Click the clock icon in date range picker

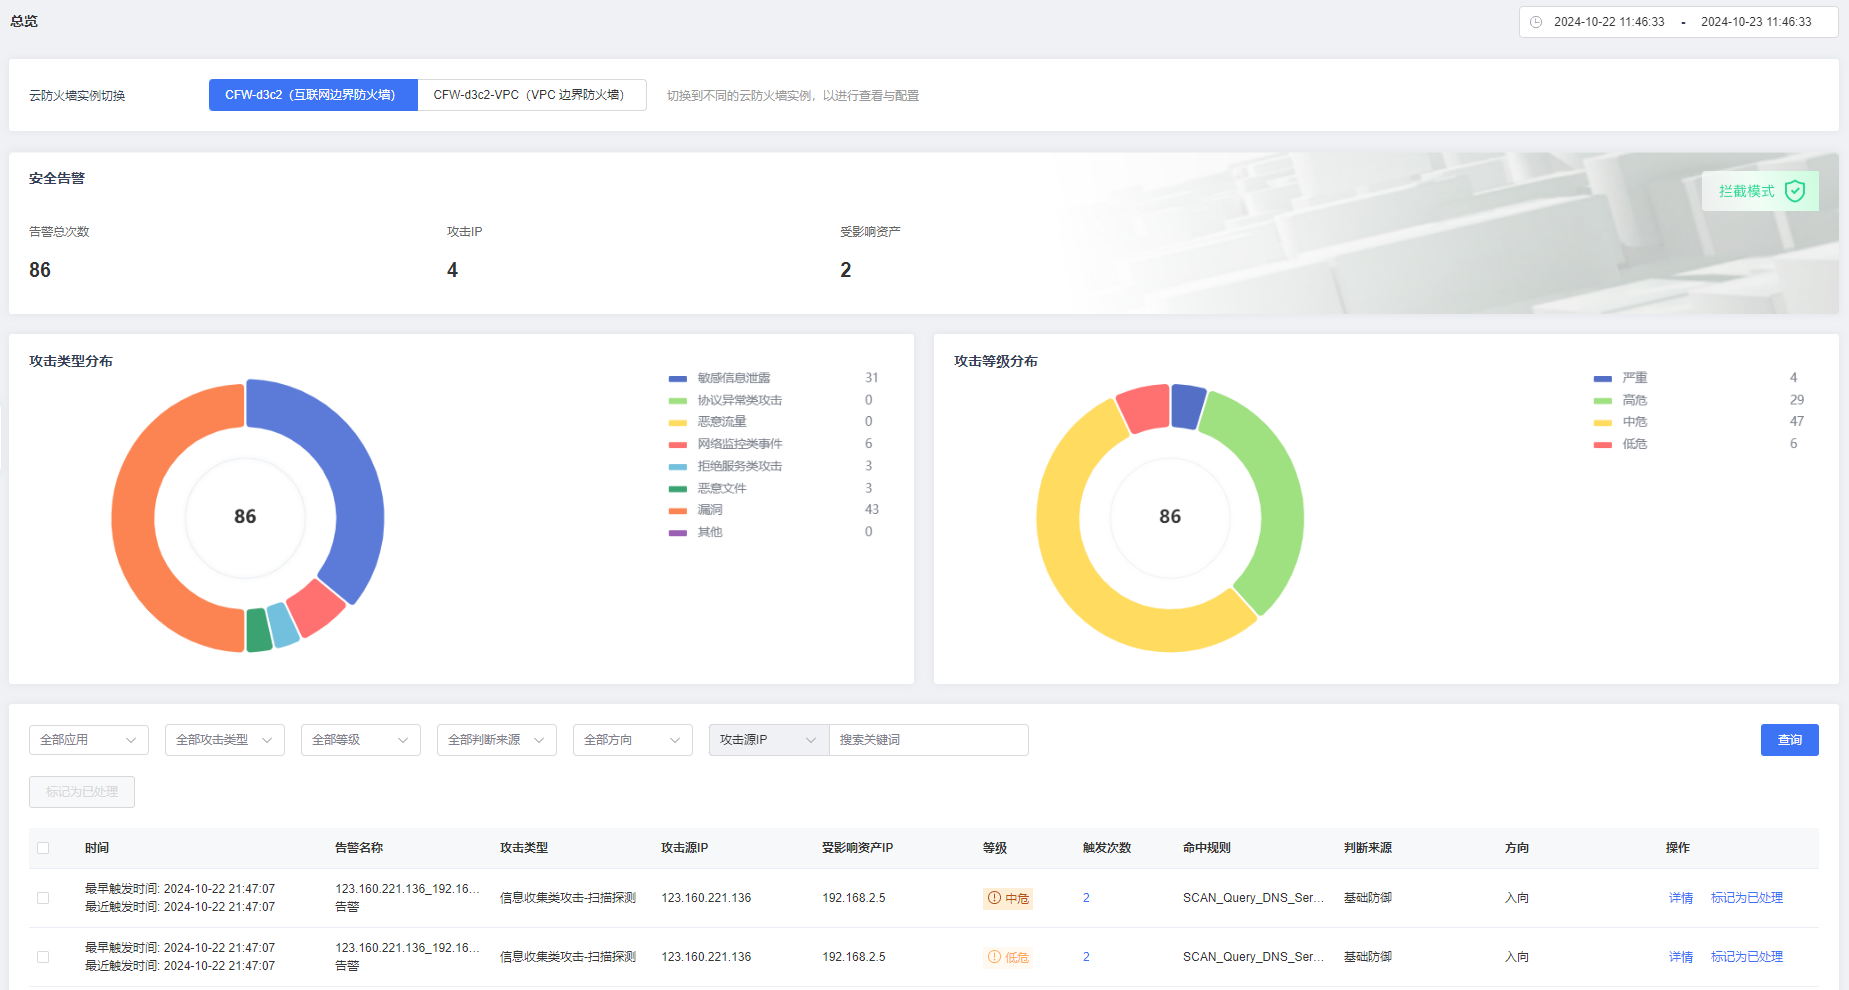(1536, 22)
